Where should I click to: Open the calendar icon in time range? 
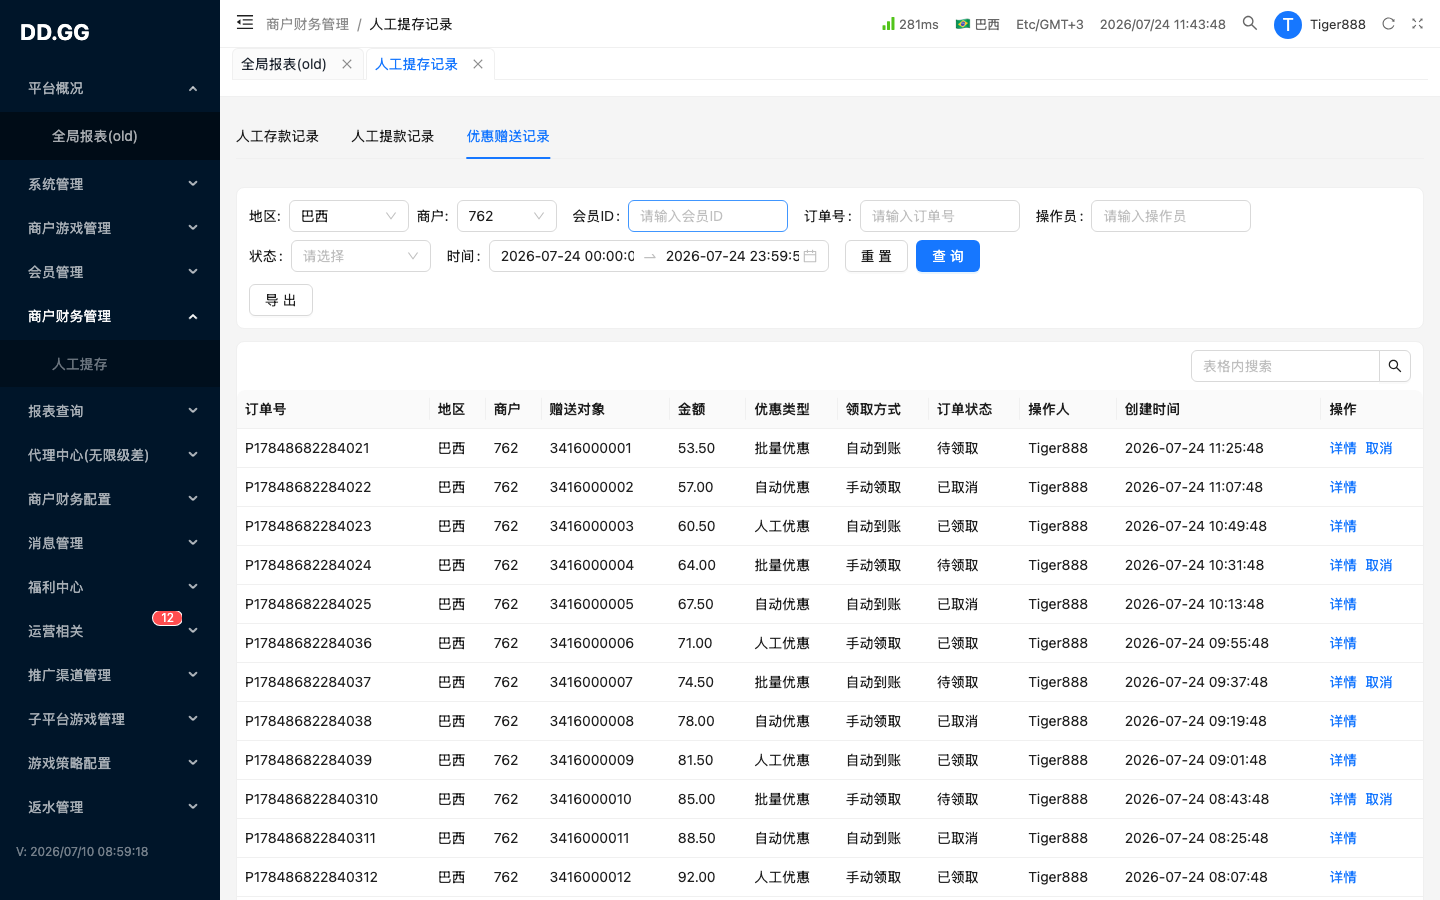click(810, 256)
